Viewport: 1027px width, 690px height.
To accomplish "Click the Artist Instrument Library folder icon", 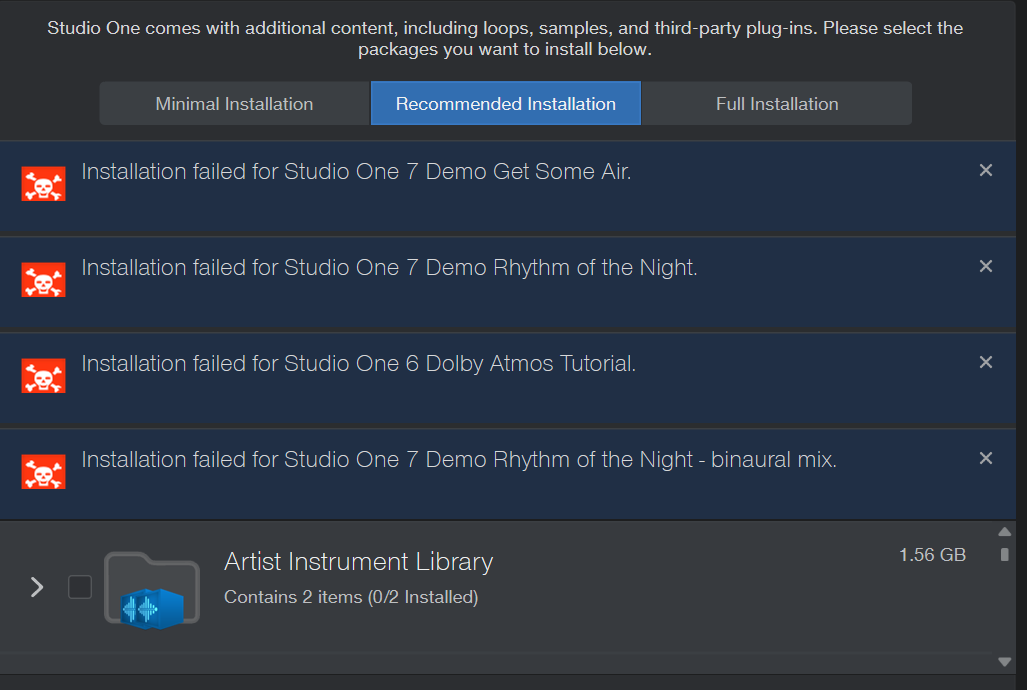I will (152, 590).
